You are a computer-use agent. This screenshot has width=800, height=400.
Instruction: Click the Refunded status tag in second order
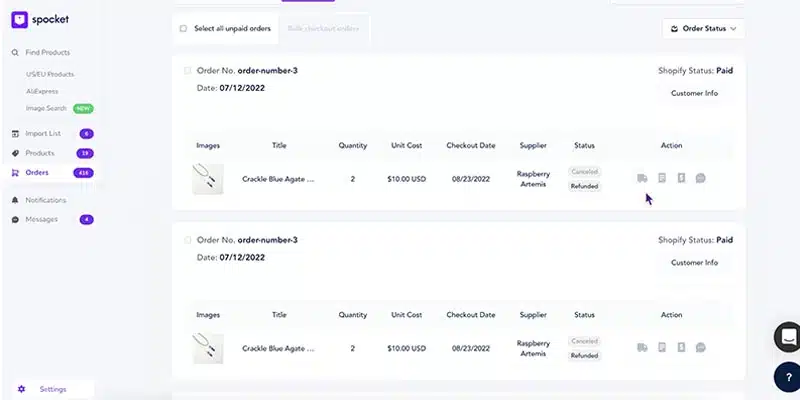click(584, 356)
